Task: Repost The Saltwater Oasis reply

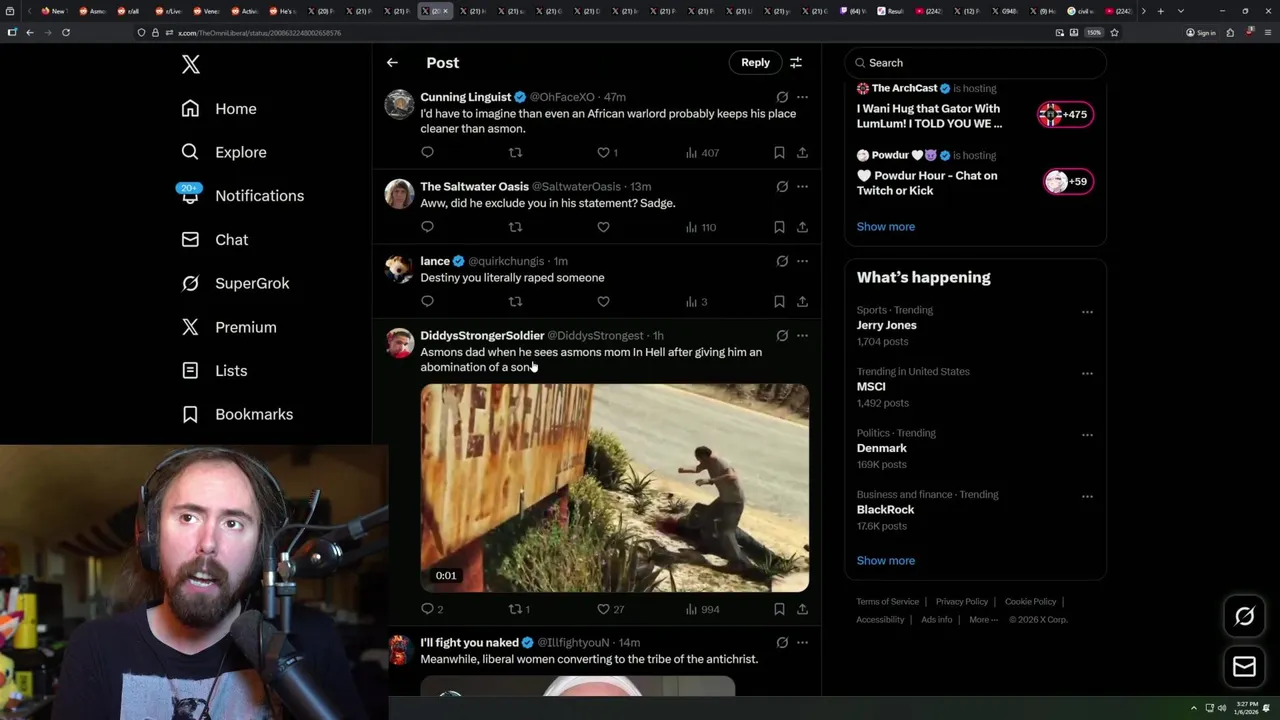Action: (515, 227)
